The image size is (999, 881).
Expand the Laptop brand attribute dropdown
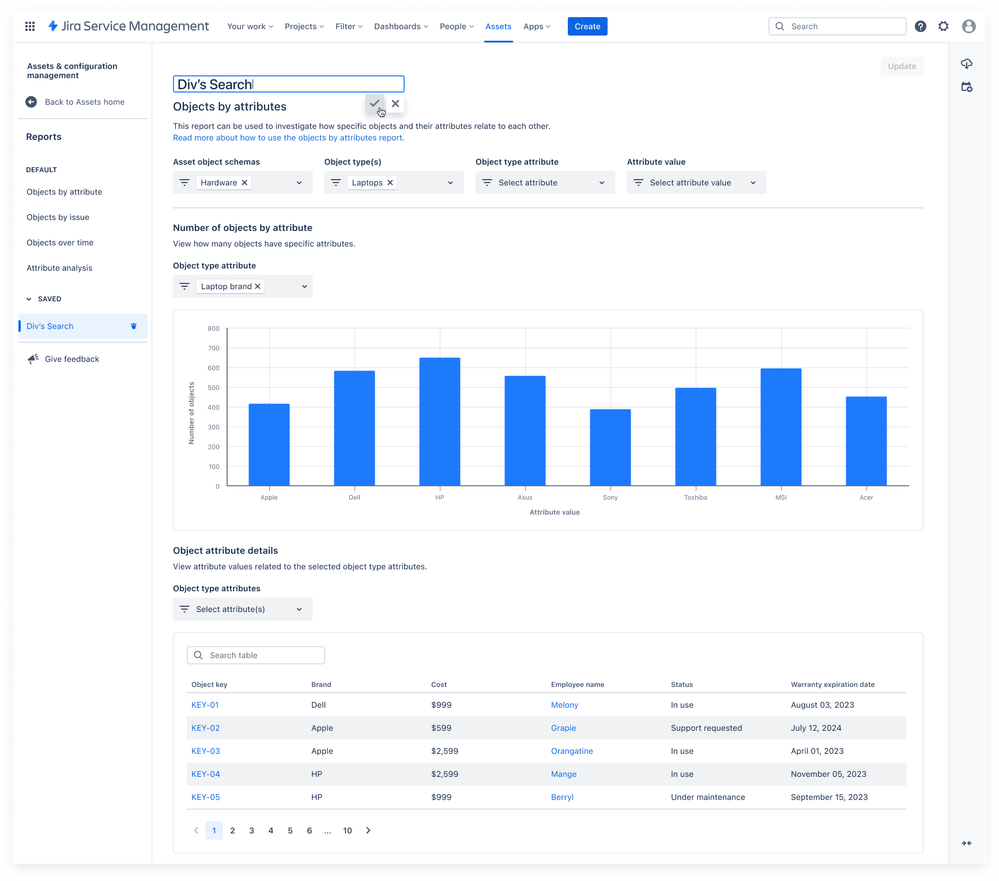tap(305, 287)
